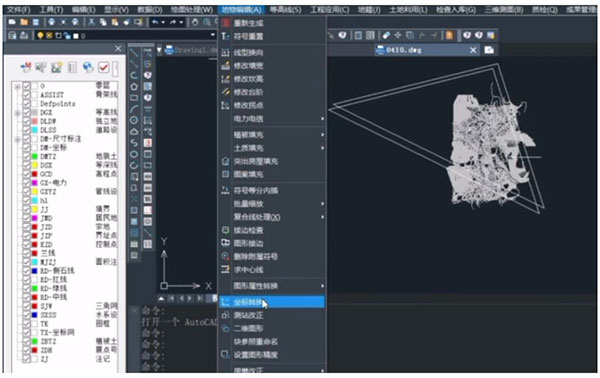Click the orange document icon in right toolbar
Screen dimensions: 600x378
coord(449,35)
